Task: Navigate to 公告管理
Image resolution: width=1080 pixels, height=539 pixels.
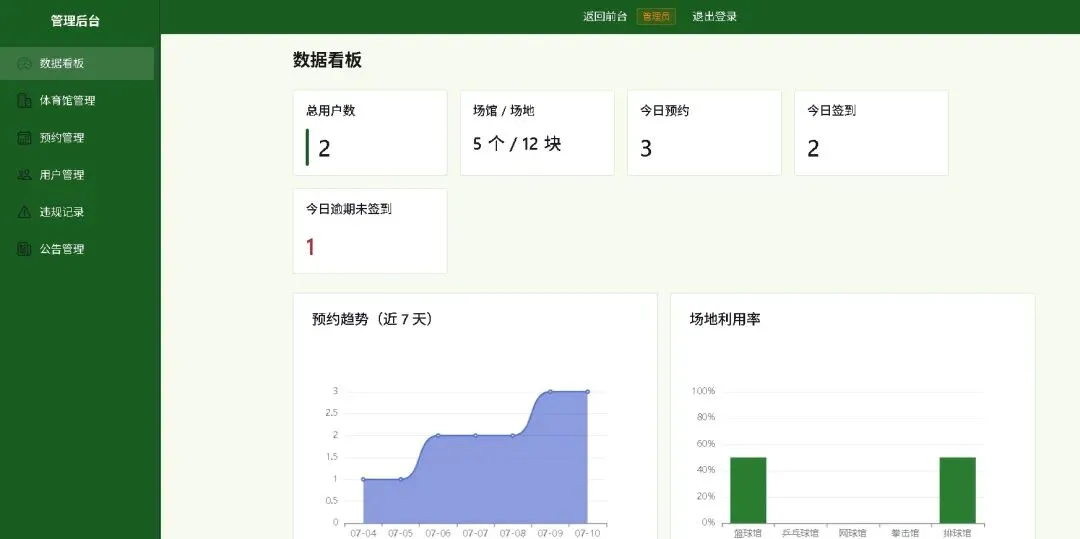Action: point(77,249)
